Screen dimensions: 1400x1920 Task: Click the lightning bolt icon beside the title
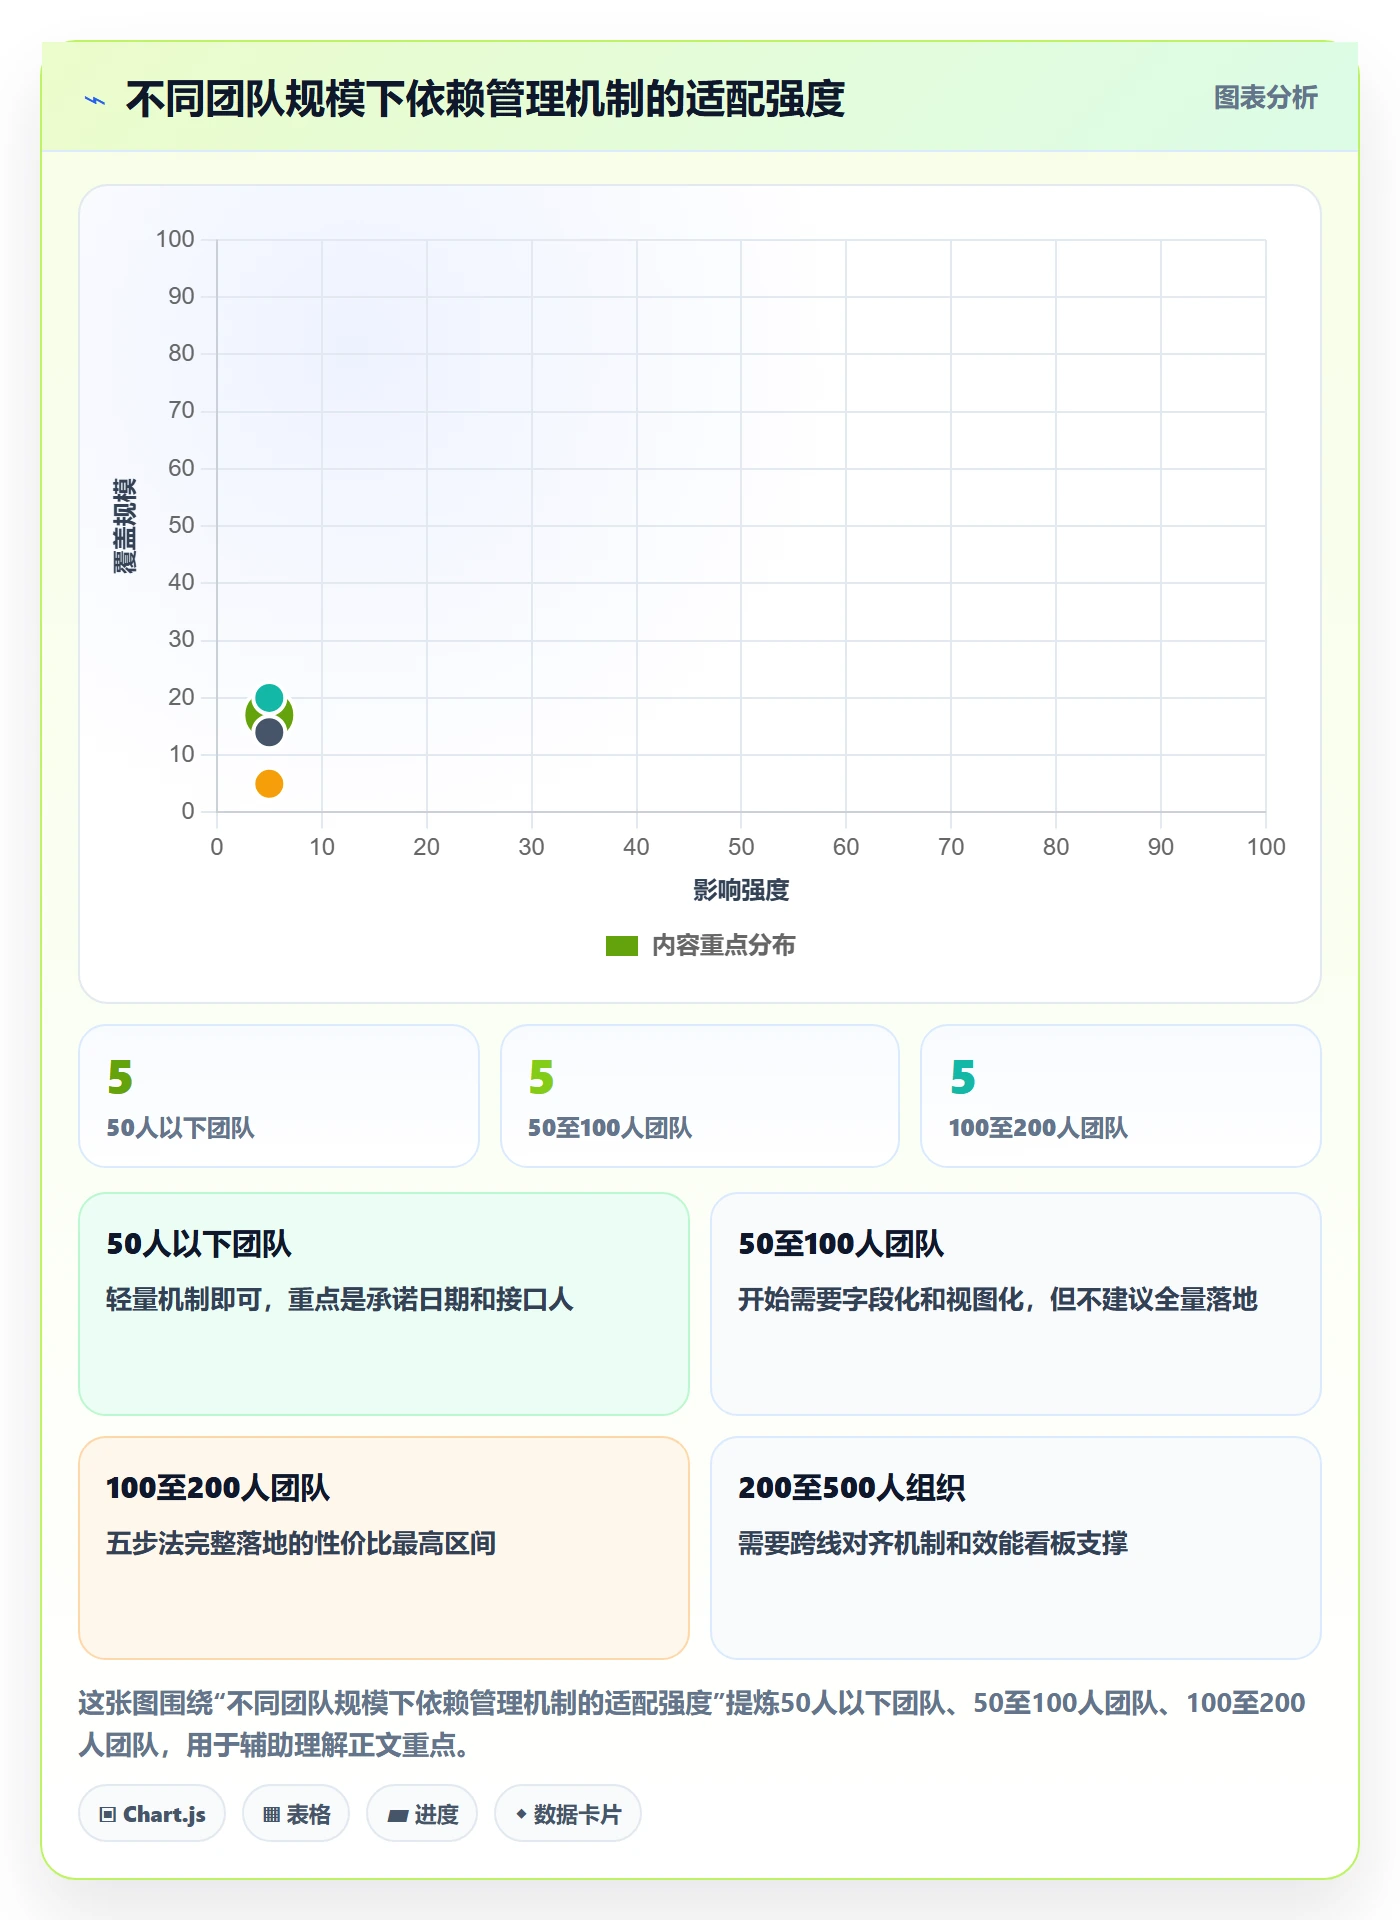pyautogui.click(x=95, y=100)
